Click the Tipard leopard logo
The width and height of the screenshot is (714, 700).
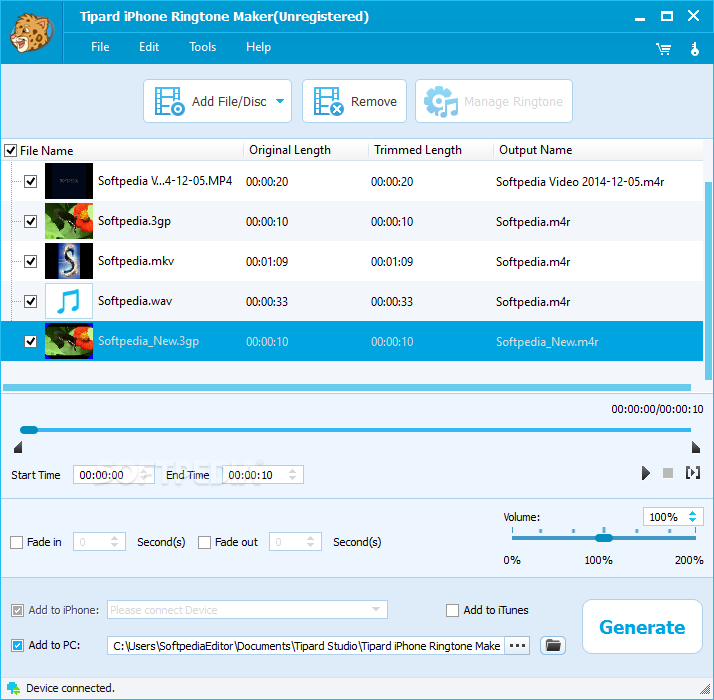pyautogui.click(x=31, y=33)
